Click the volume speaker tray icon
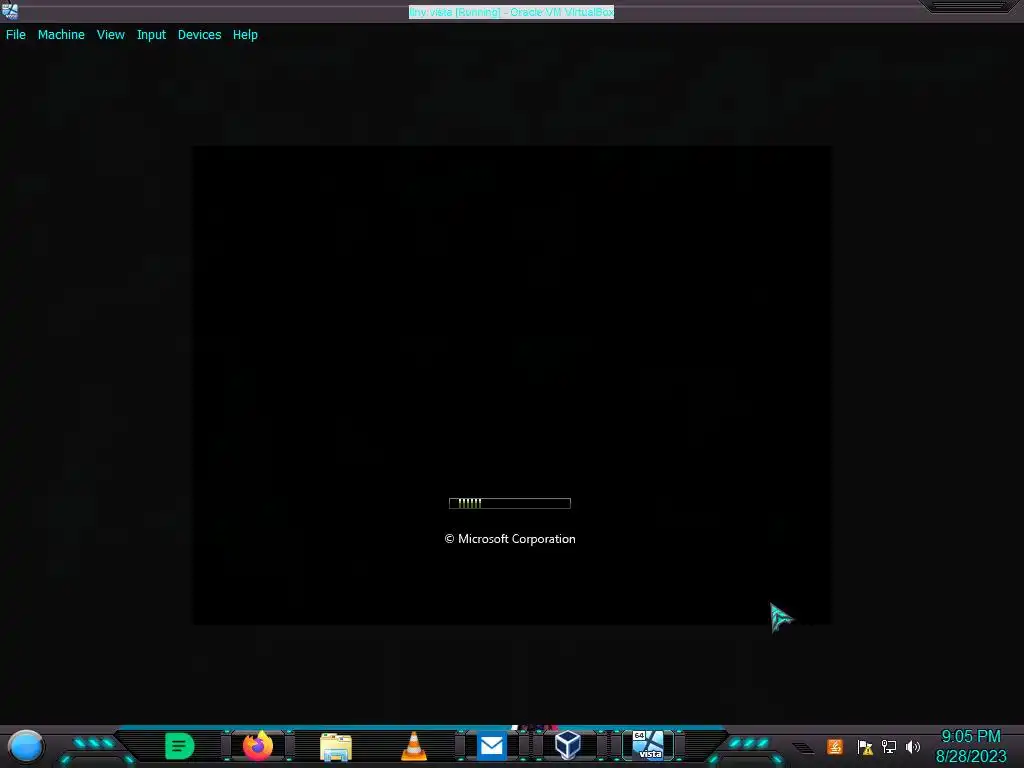Screen dimensions: 1024x768 pos(912,746)
